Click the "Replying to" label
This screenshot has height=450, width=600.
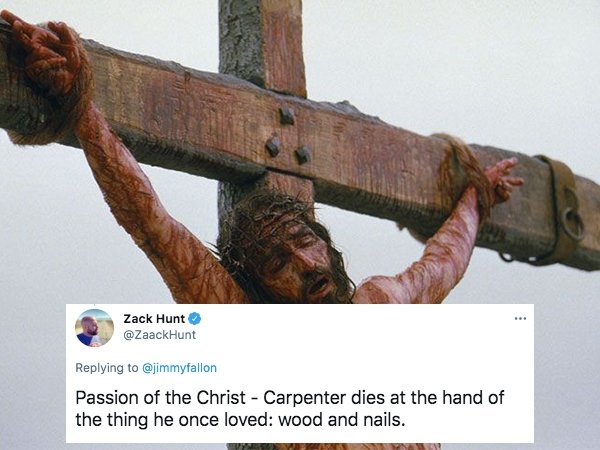coord(107,368)
